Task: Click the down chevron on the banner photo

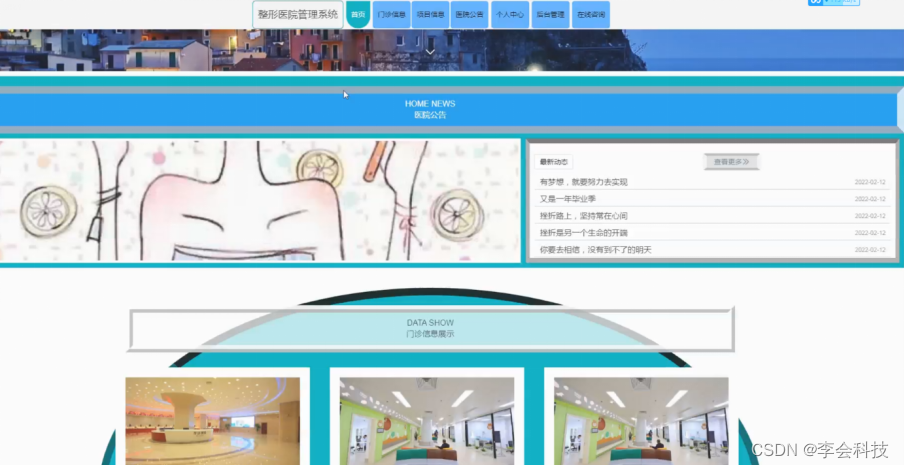Action: [x=430, y=52]
